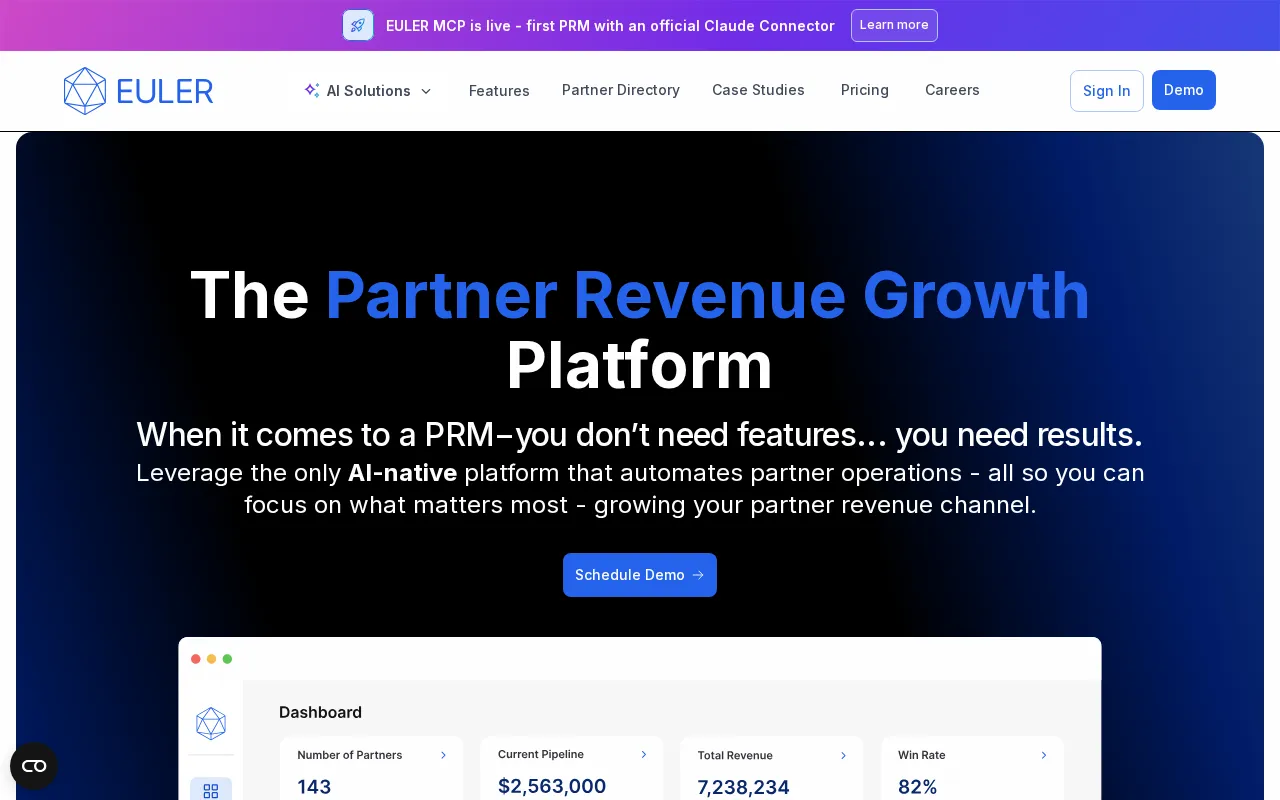Click the Current Pipeline label
The height and width of the screenshot is (800, 1280).
[x=541, y=754]
